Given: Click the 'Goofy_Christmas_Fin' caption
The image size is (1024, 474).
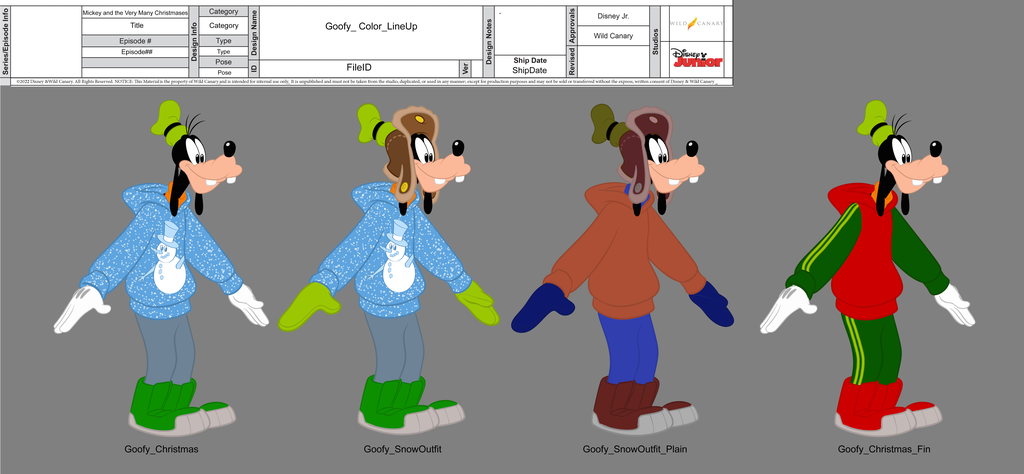Looking at the screenshot, I should pyautogui.click(x=884, y=449).
